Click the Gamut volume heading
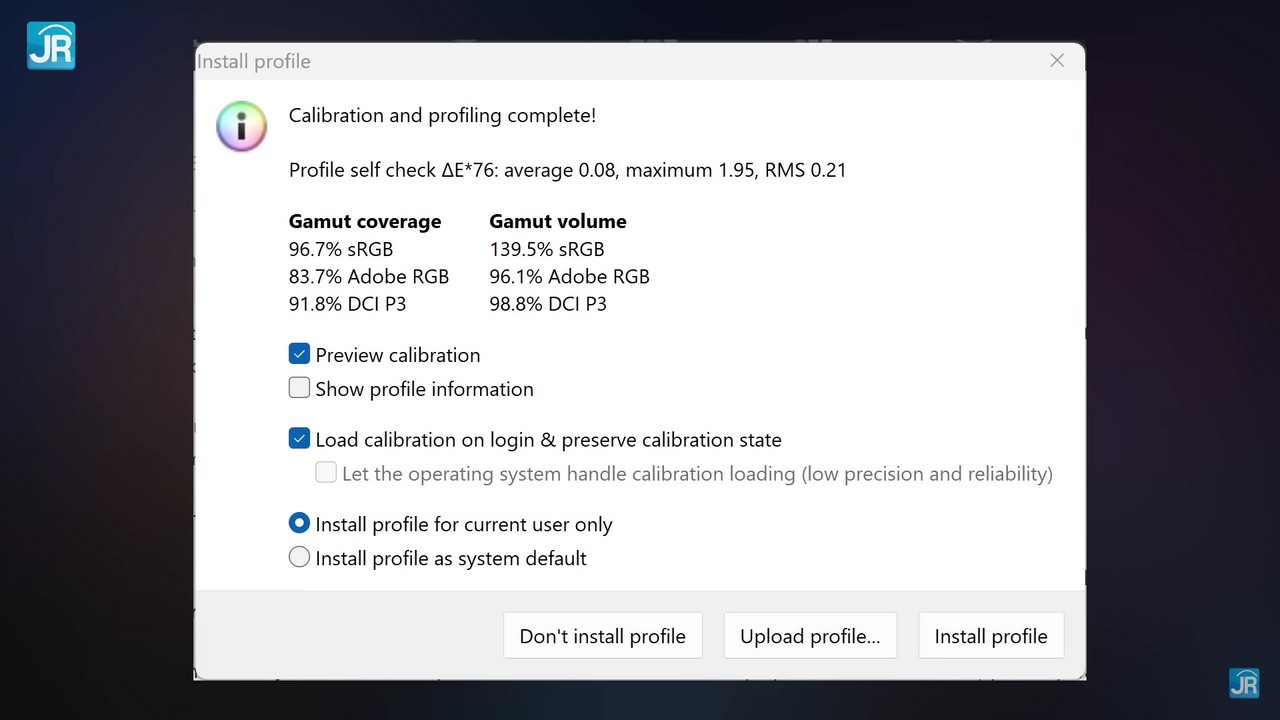 [557, 221]
